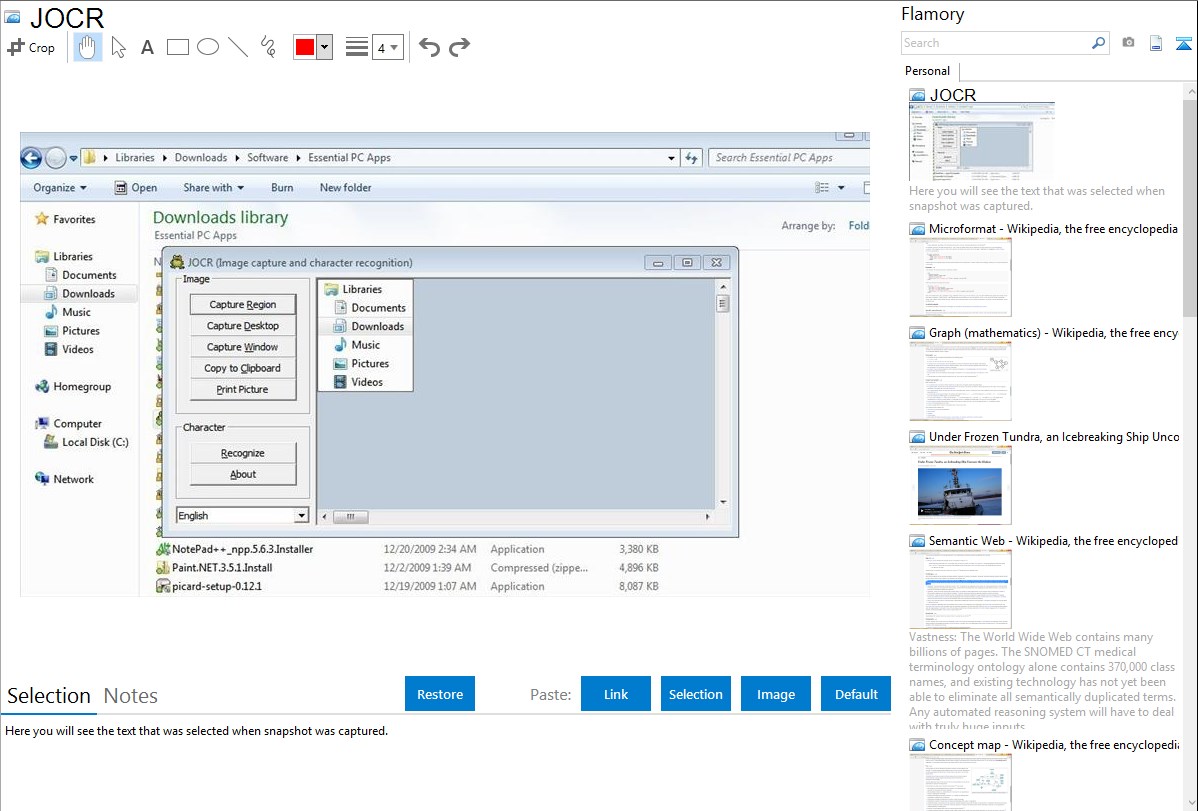Activate the hand pan tool
Image resolution: width=1198 pixels, height=811 pixels.
(88, 47)
